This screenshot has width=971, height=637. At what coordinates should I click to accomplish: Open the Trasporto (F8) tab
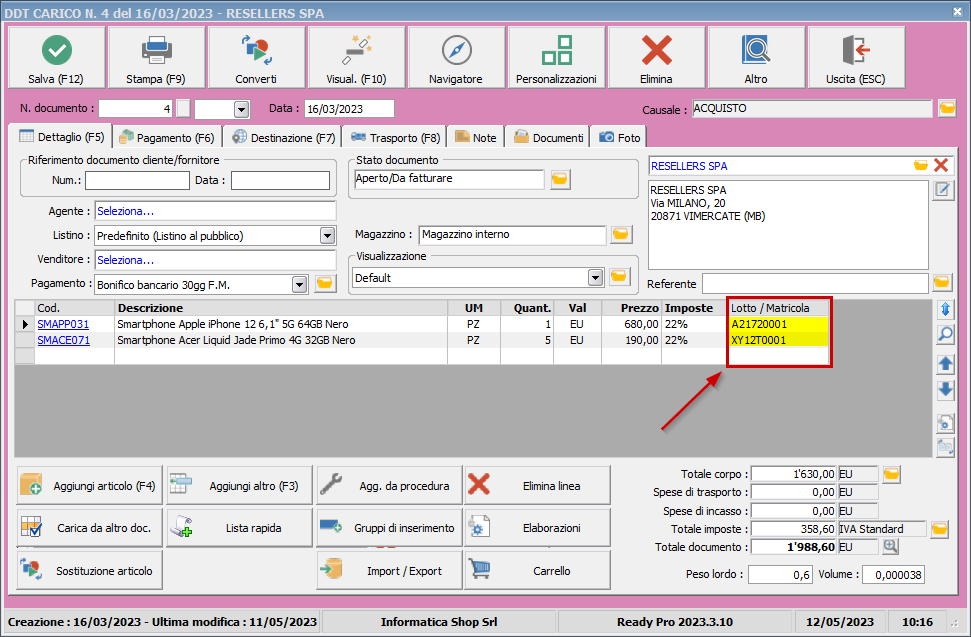pyautogui.click(x=394, y=137)
